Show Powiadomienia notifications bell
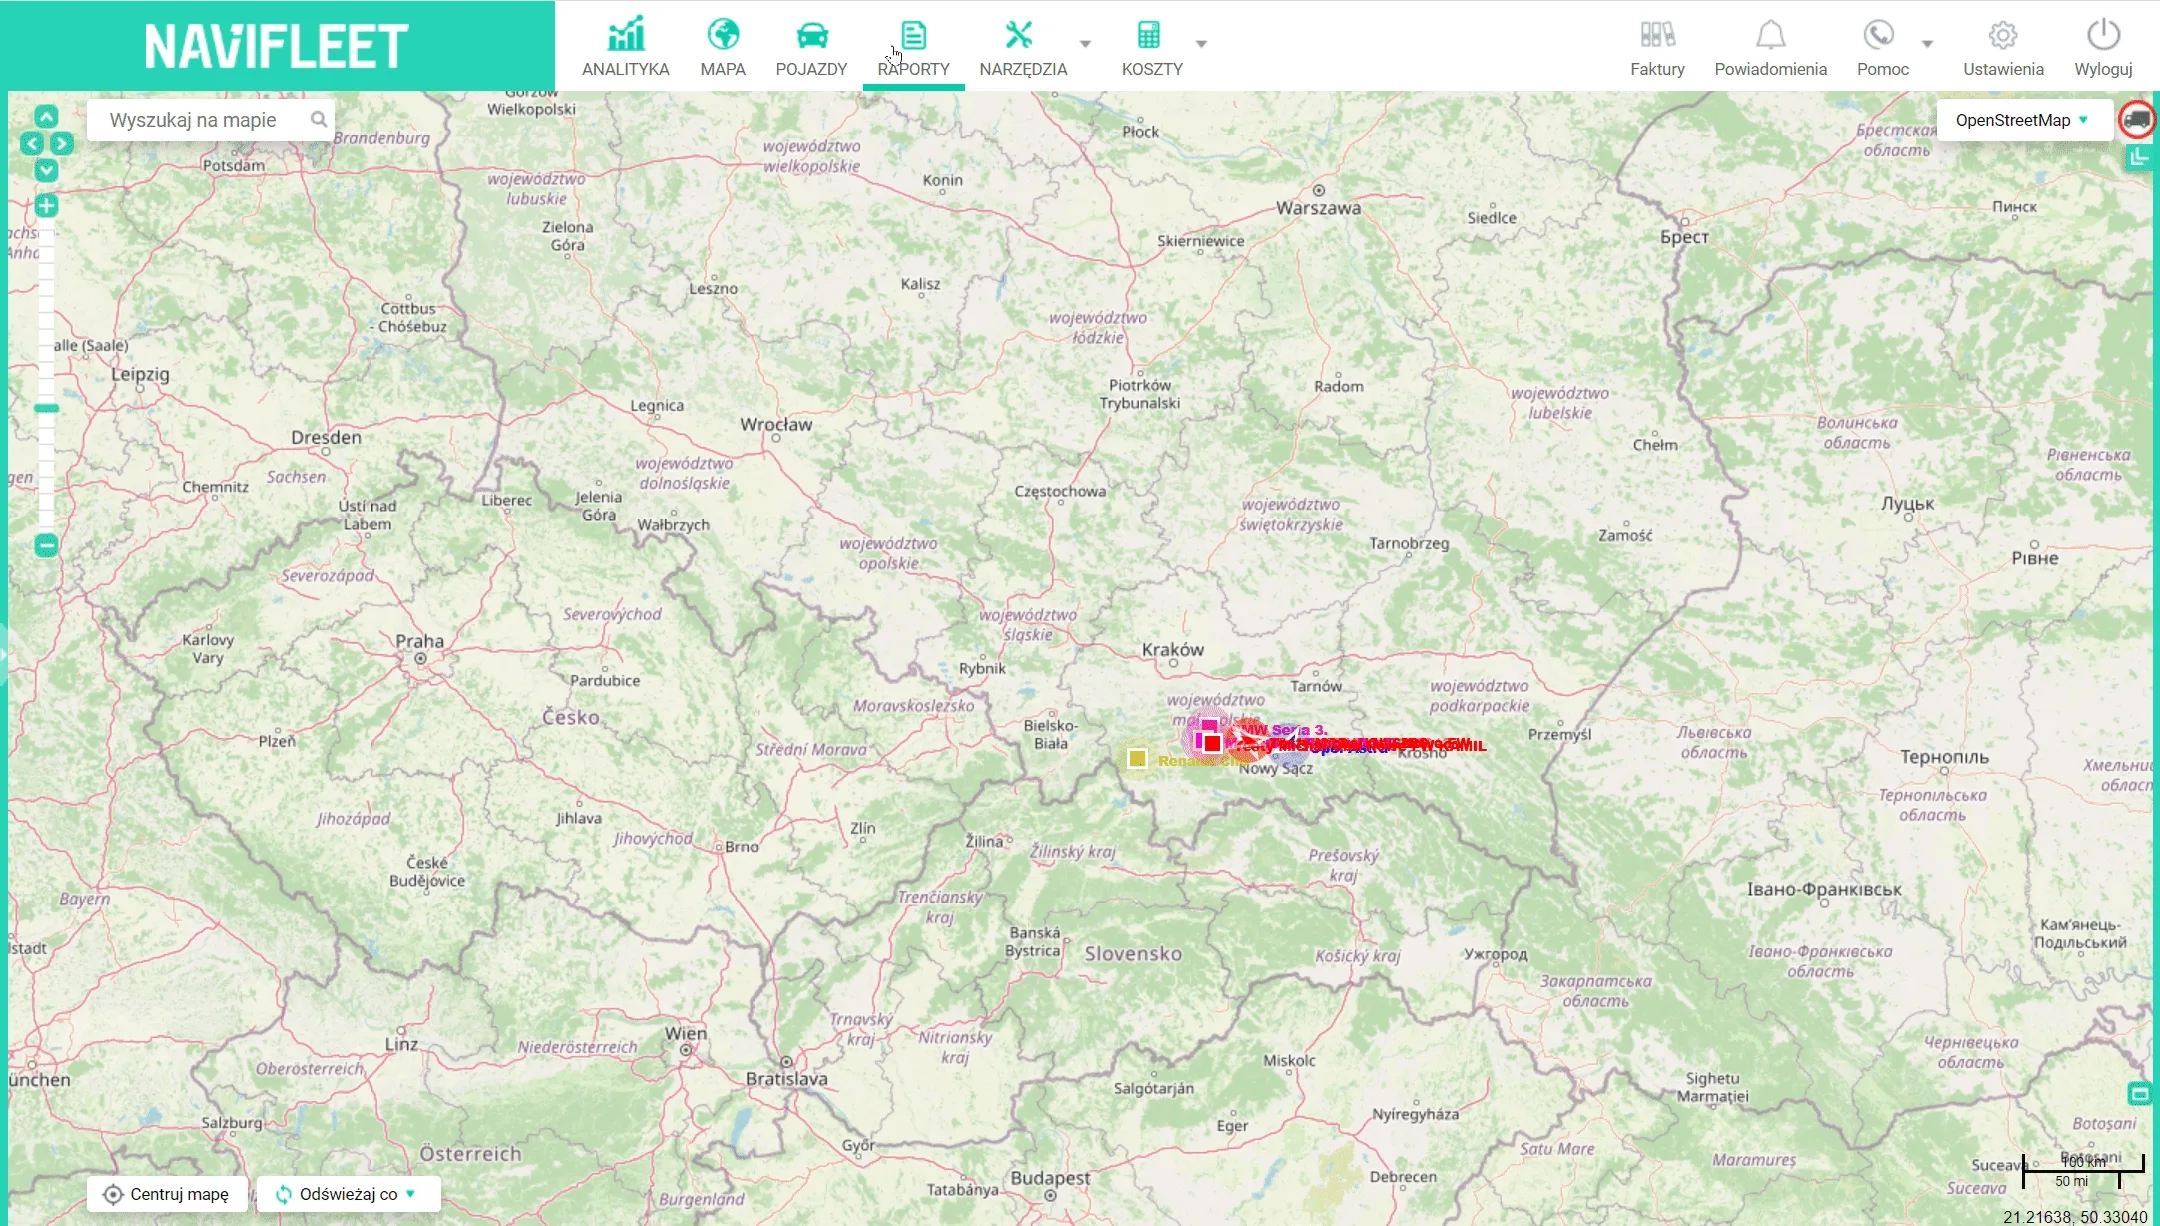 (1770, 47)
